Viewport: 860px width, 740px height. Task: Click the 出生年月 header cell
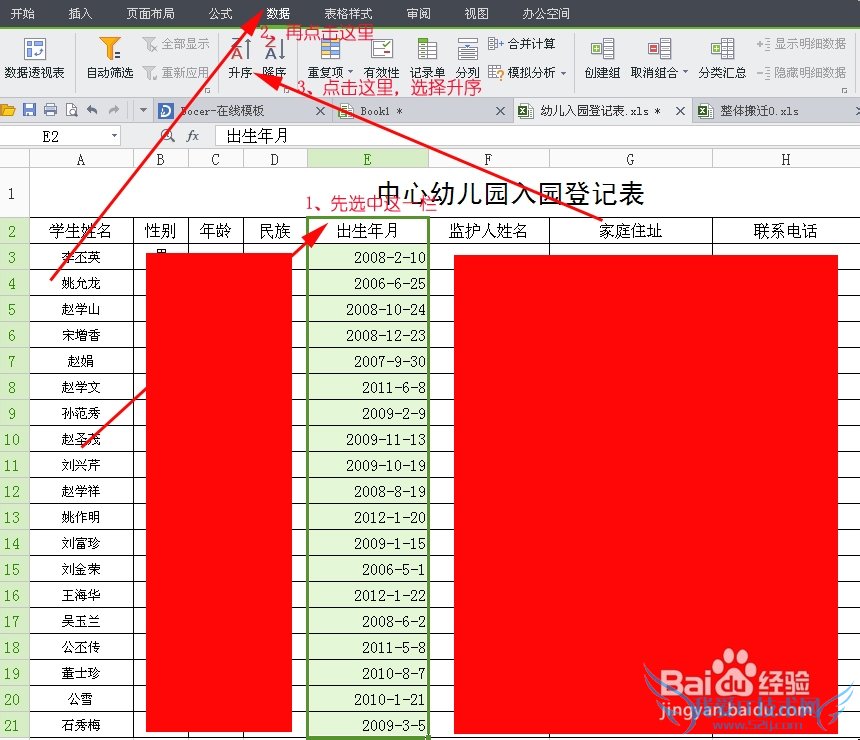[367, 231]
